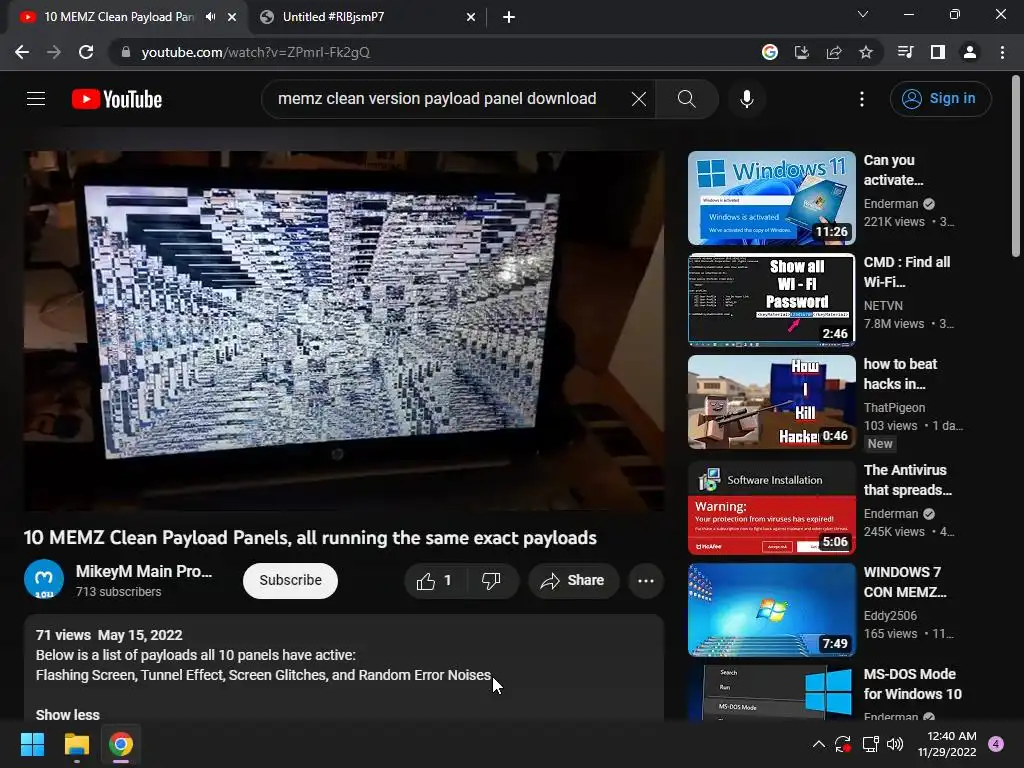
Task: Open more actions ellipsis under the video
Action: point(645,581)
